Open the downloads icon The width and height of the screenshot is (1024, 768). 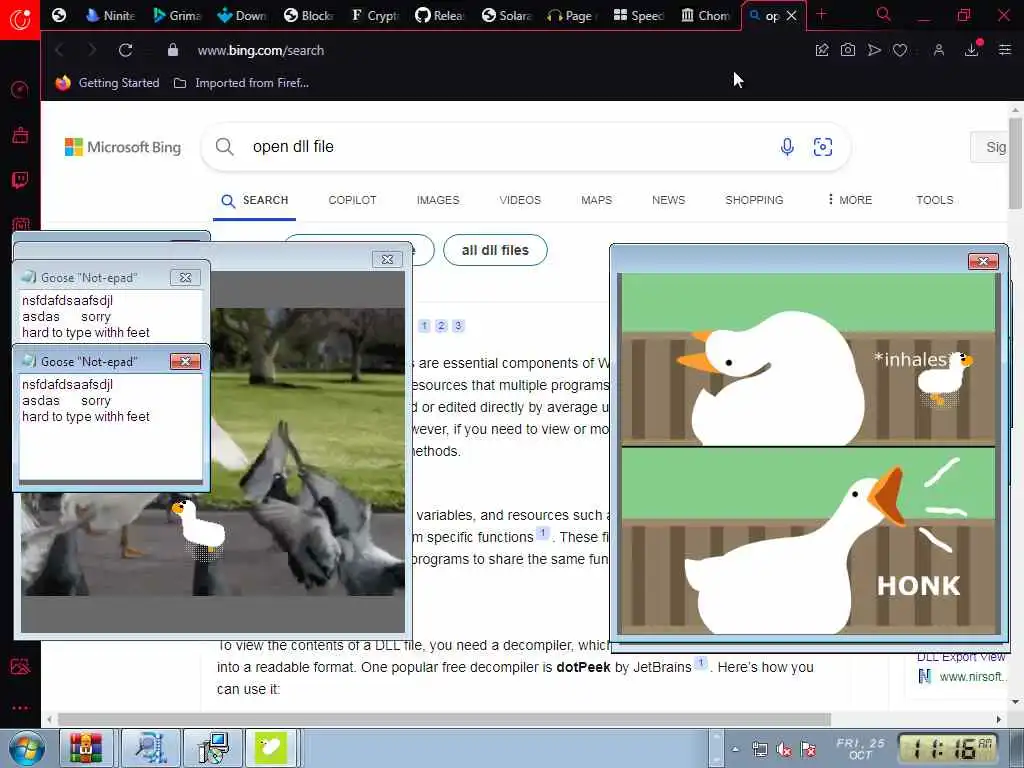[x=972, y=50]
